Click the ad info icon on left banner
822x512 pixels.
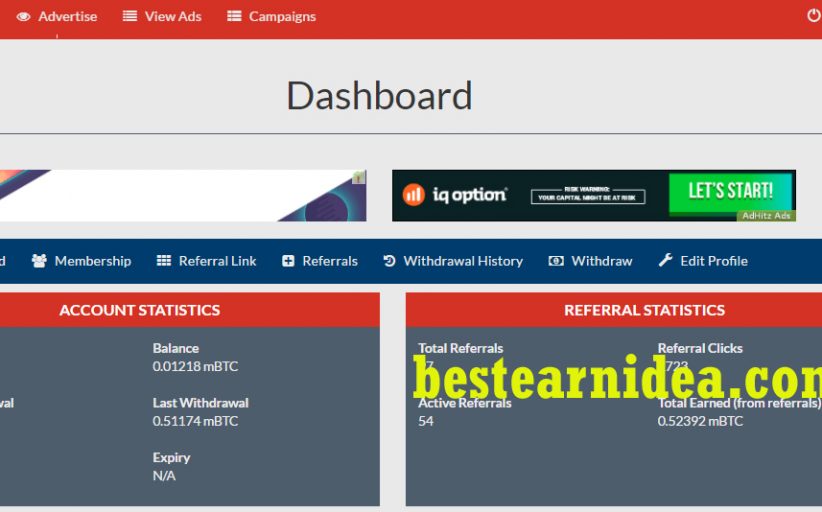[x=359, y=177]
